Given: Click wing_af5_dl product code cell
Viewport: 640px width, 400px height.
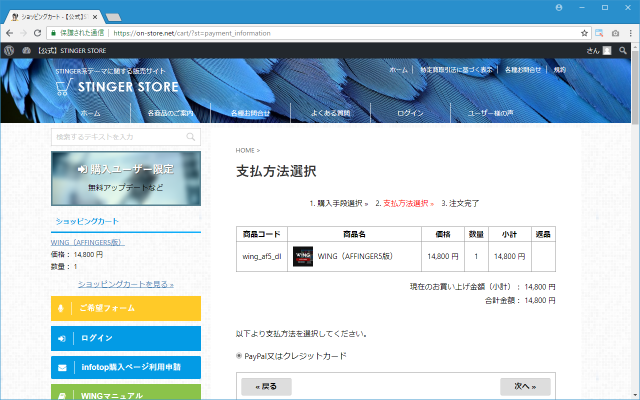Looking at the screenshot, I should point(262,256).
